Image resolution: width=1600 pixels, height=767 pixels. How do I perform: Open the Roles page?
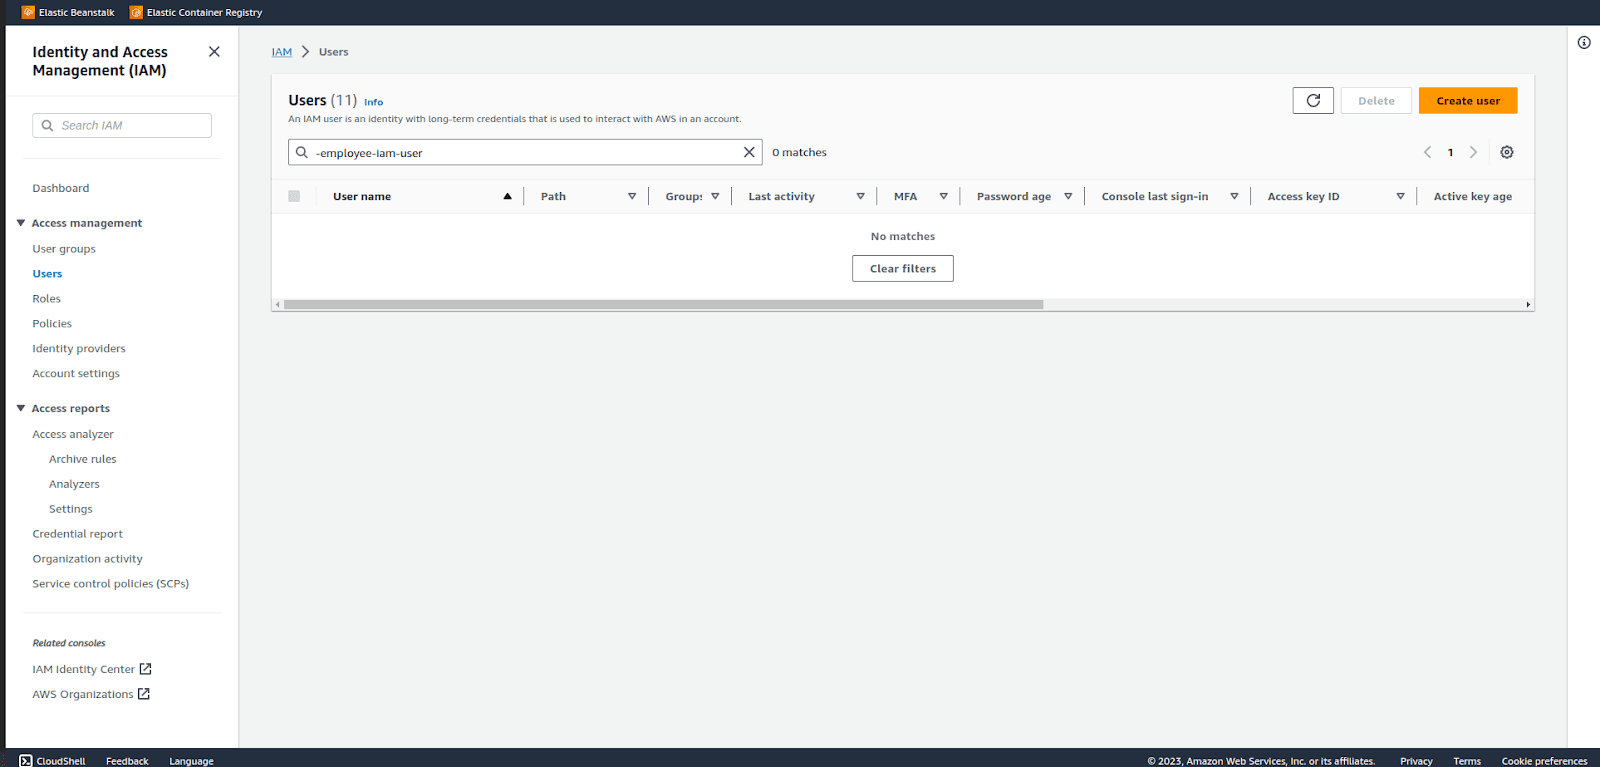47,299
